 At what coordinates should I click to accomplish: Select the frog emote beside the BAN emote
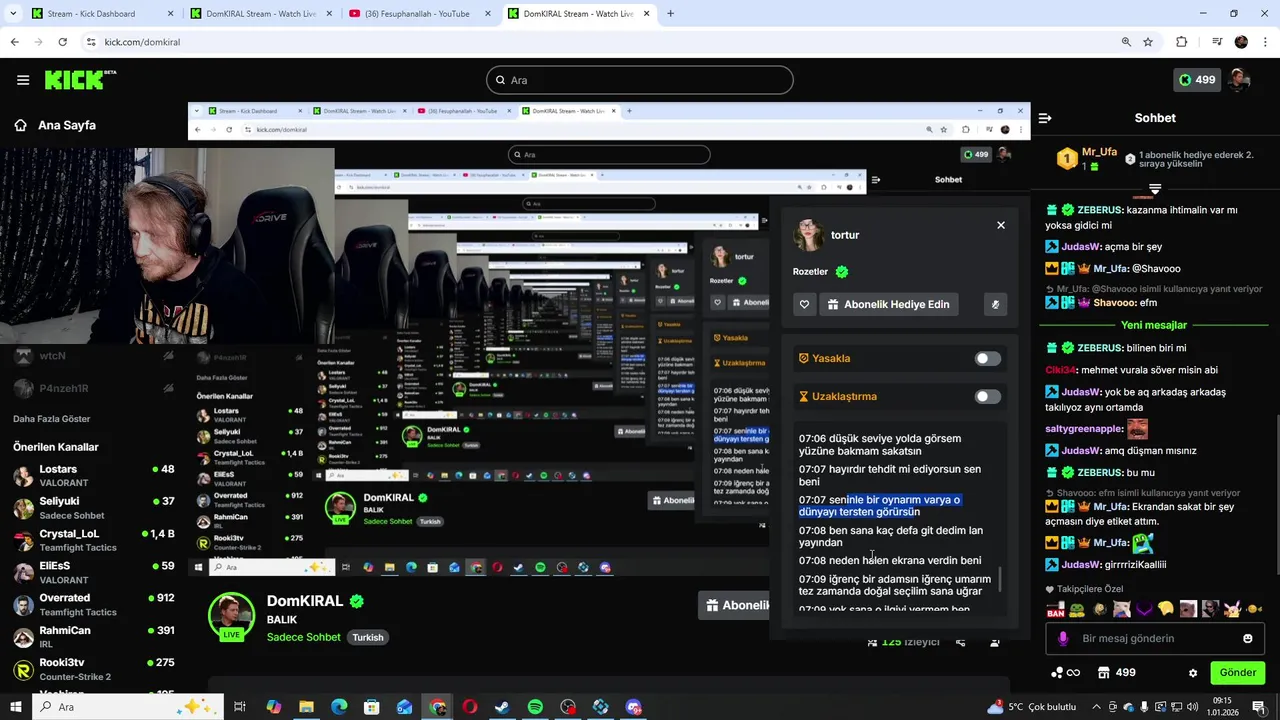click(1077, 609)
